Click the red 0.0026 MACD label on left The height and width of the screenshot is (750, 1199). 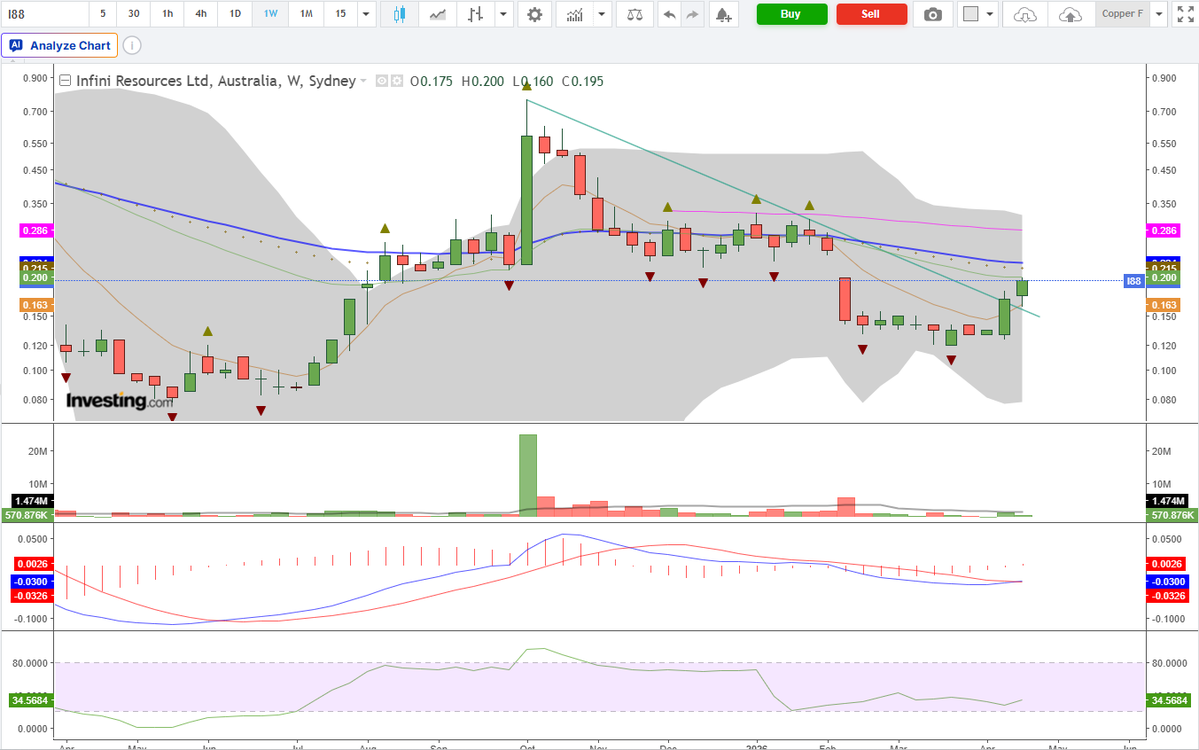click(33, 564)
